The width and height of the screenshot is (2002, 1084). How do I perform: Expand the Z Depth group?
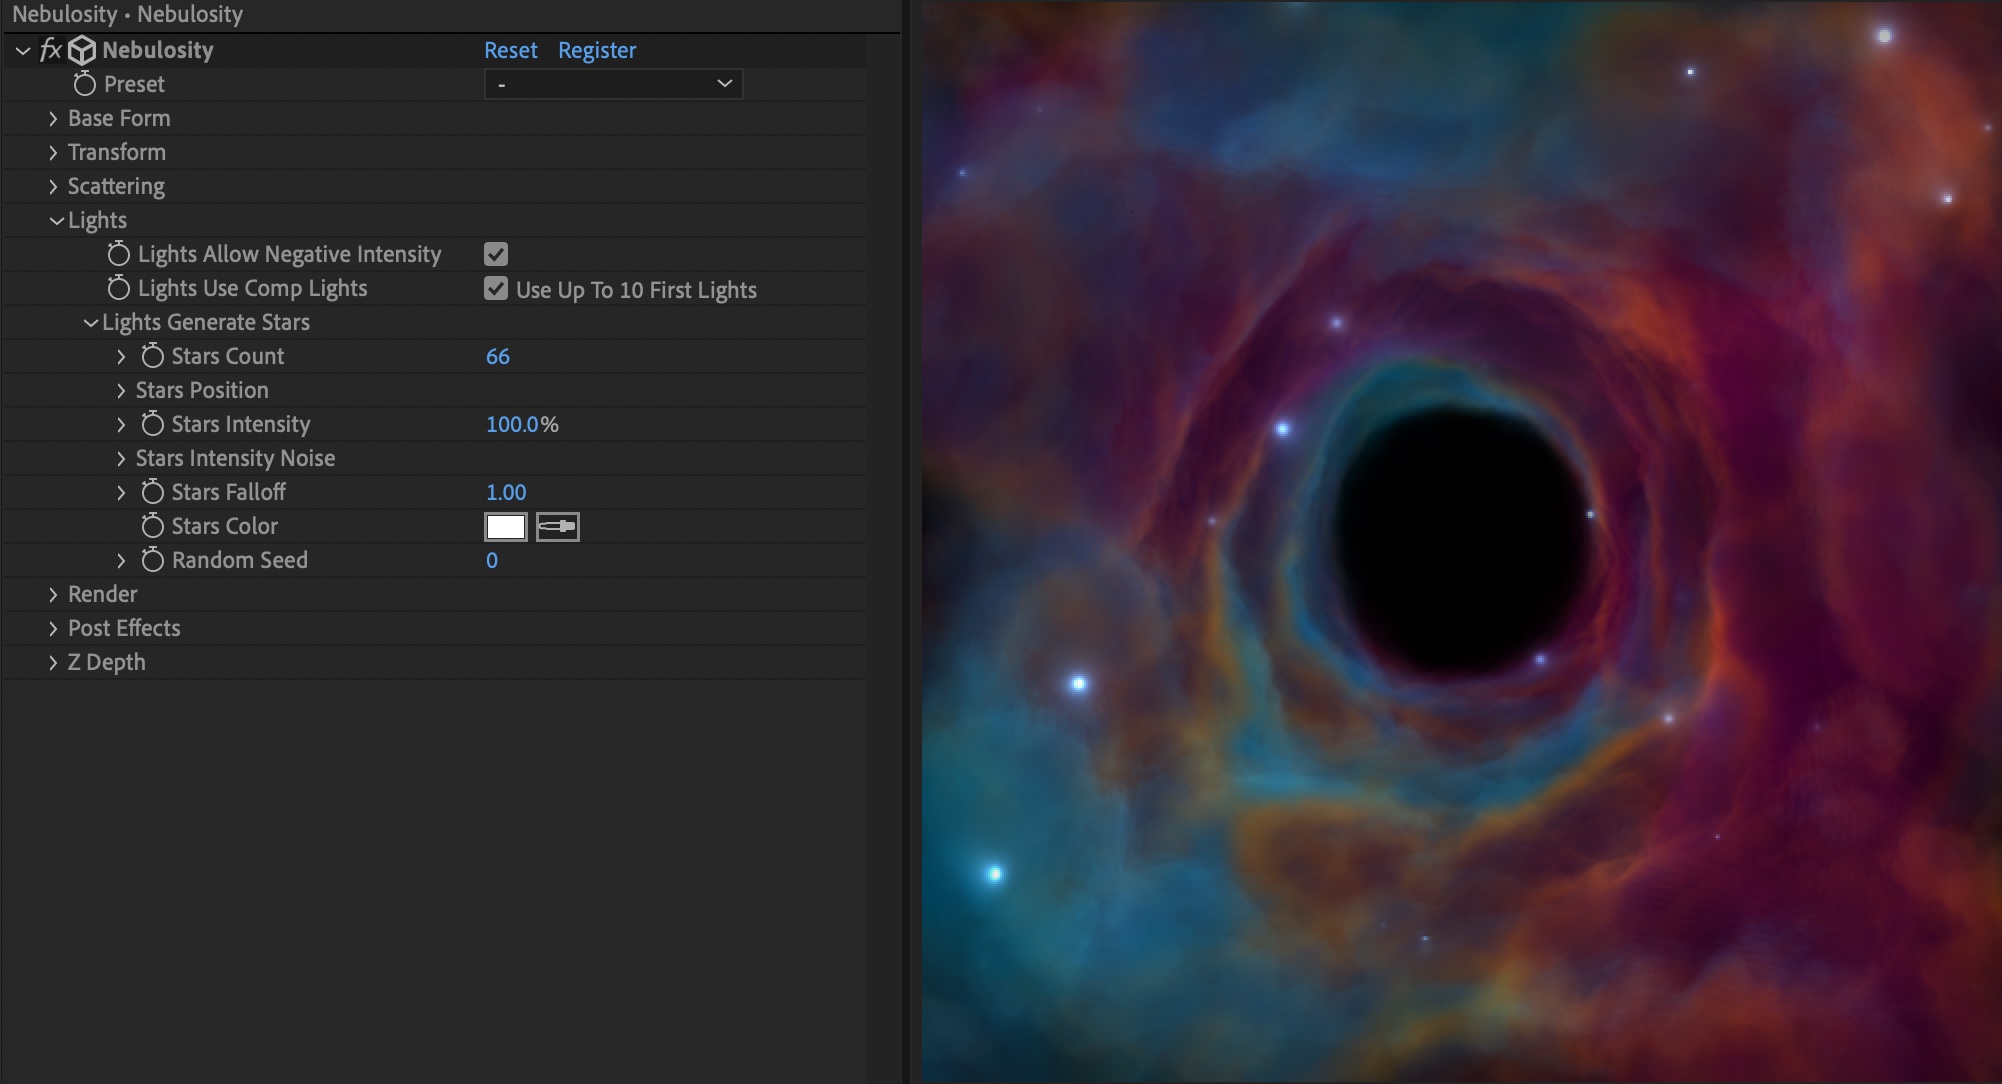coord(53,662)
